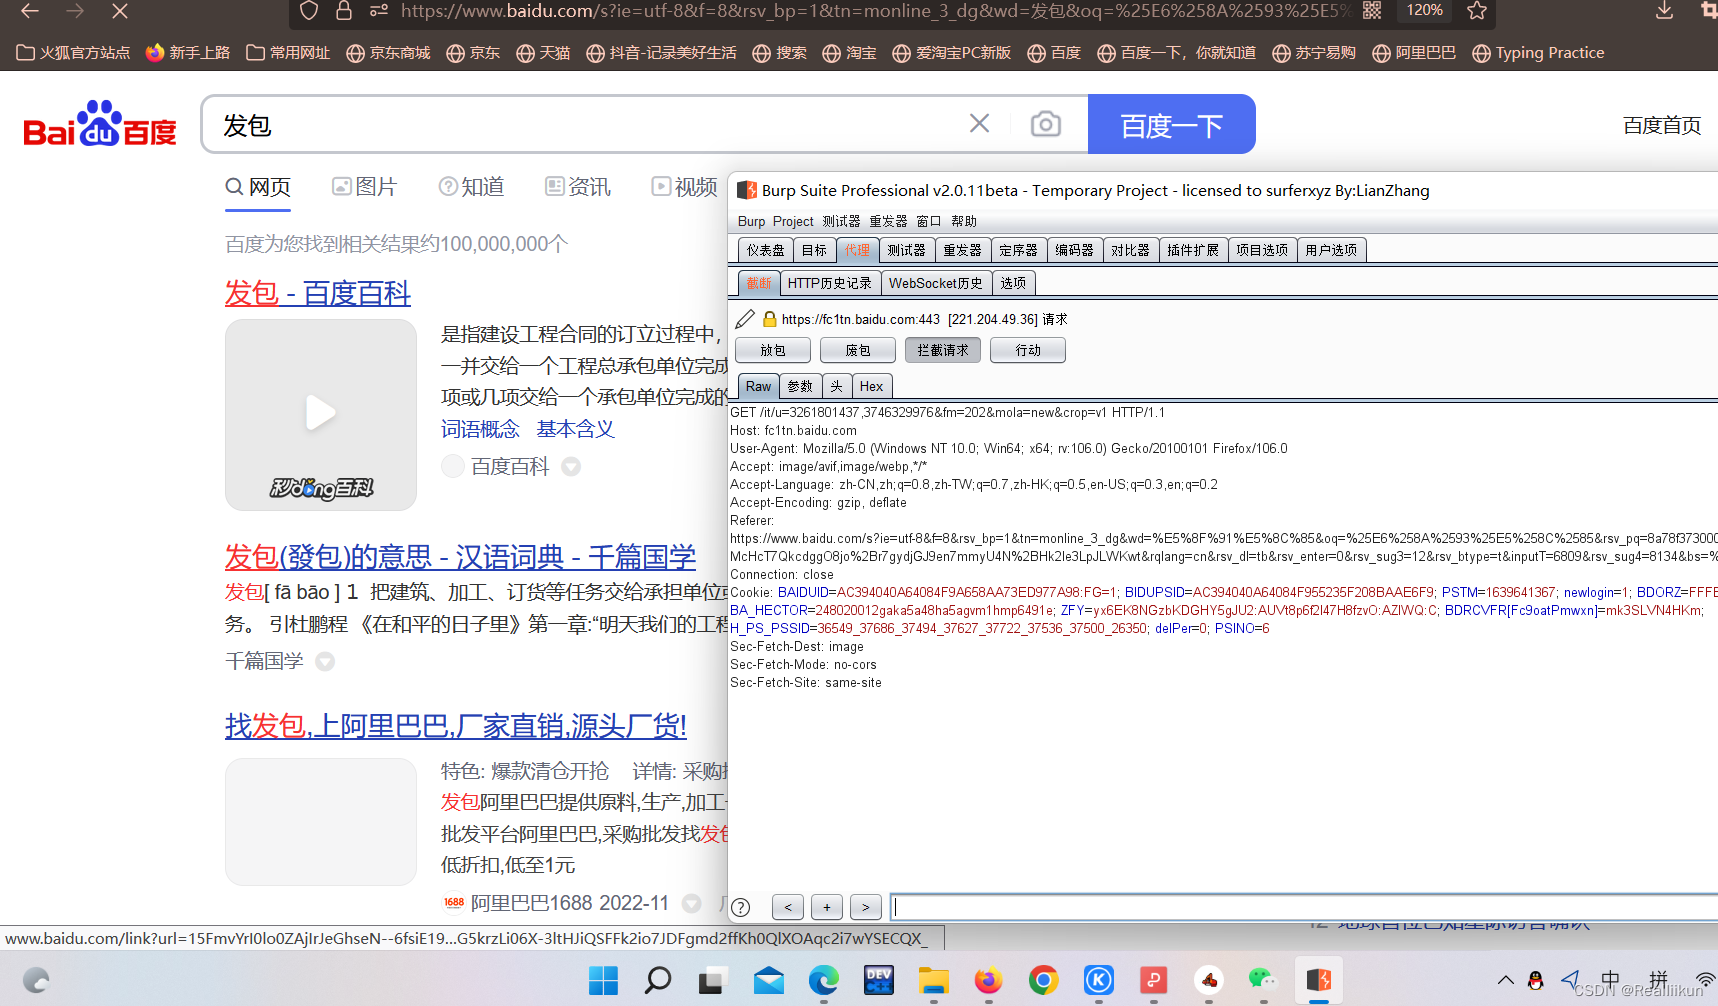The width and height of the screenshot is (1718, 1006).
Task: Expand dropdown next to 千篇国学 source
Action: pyautogui.click(x=325, y=661)
